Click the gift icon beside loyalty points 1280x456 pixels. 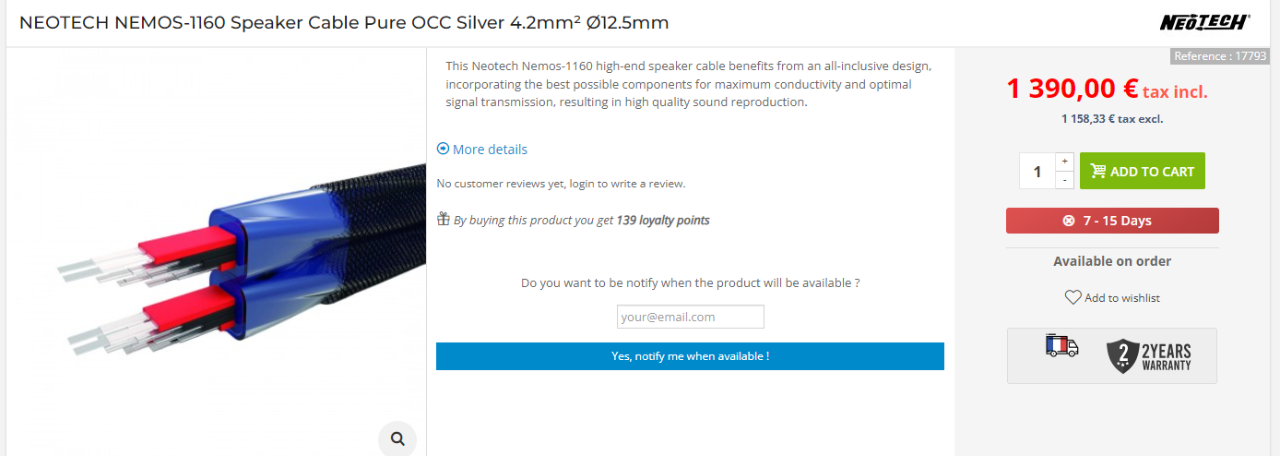tap(443, 219)
